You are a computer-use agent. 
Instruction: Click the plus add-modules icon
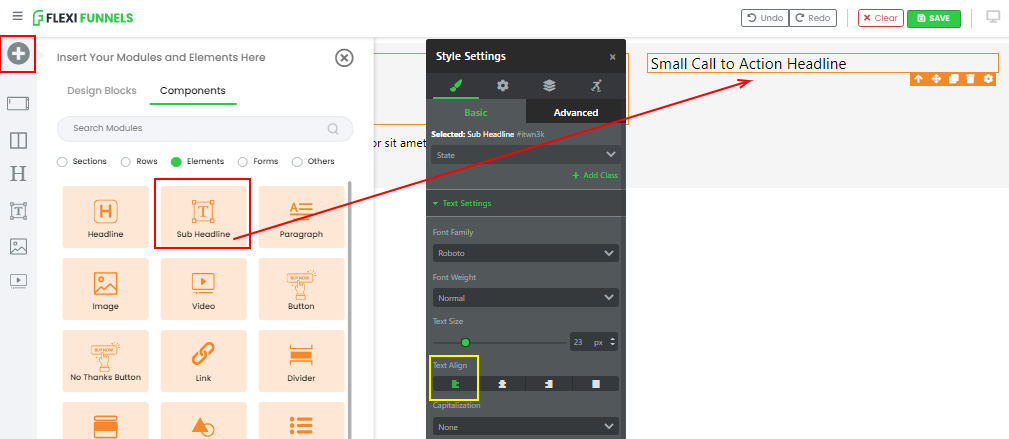[18, 54]
